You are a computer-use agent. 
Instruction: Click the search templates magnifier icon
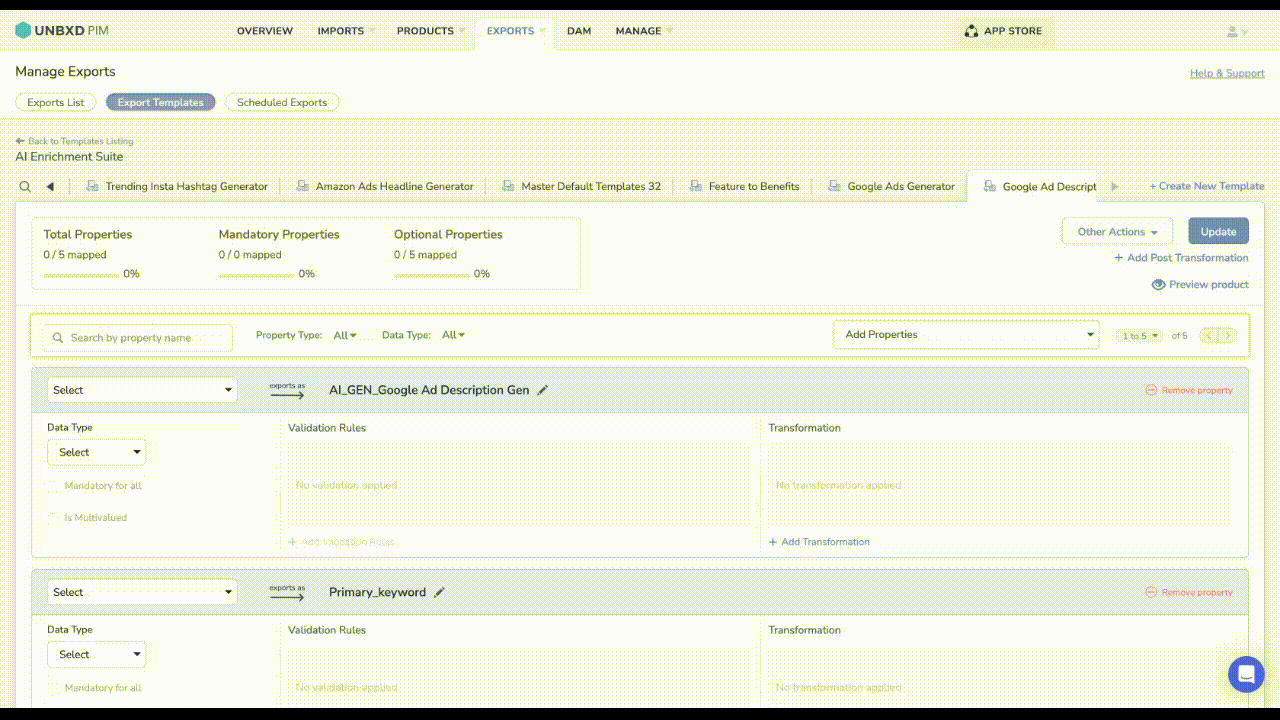(x=25, y=186)
